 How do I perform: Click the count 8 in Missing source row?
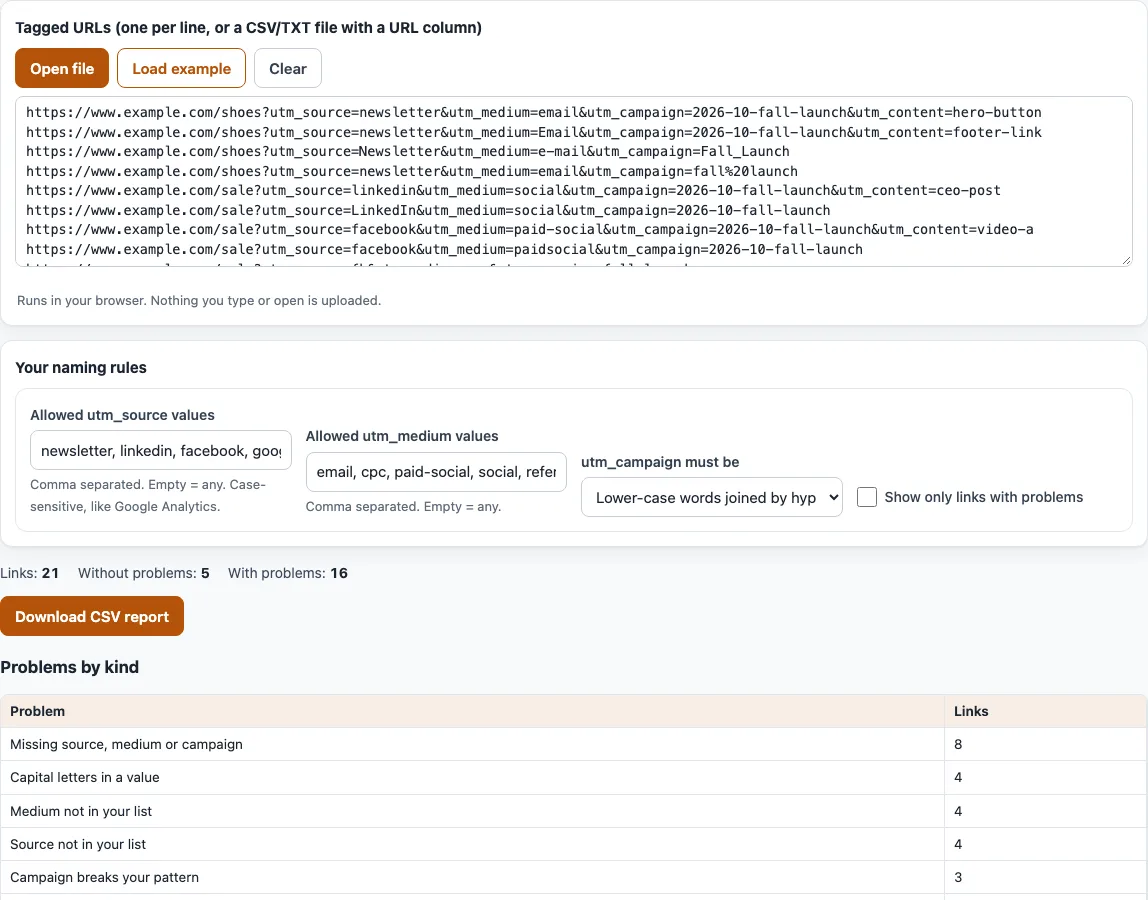click(x=958, y=744)
